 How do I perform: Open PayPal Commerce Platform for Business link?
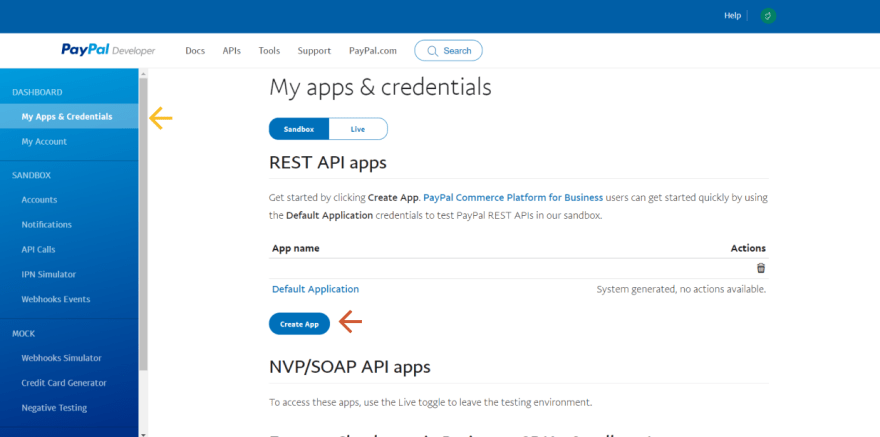[513, 197]
